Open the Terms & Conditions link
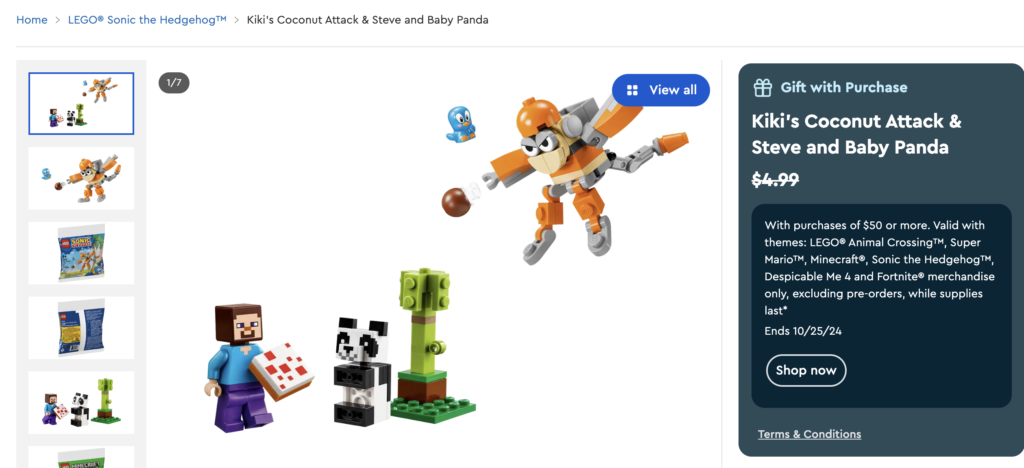The image size is (1024, 468). [x=809, y=434]
